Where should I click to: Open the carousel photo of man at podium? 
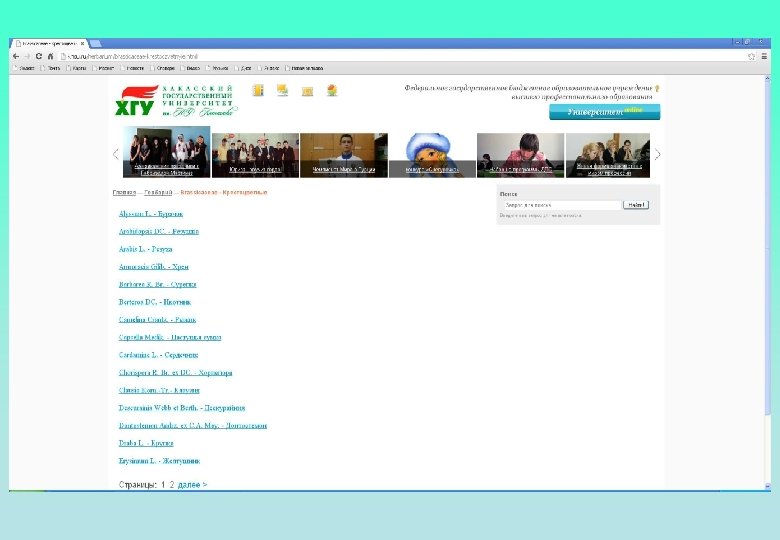pyautogui.click(x=344, y=155)
